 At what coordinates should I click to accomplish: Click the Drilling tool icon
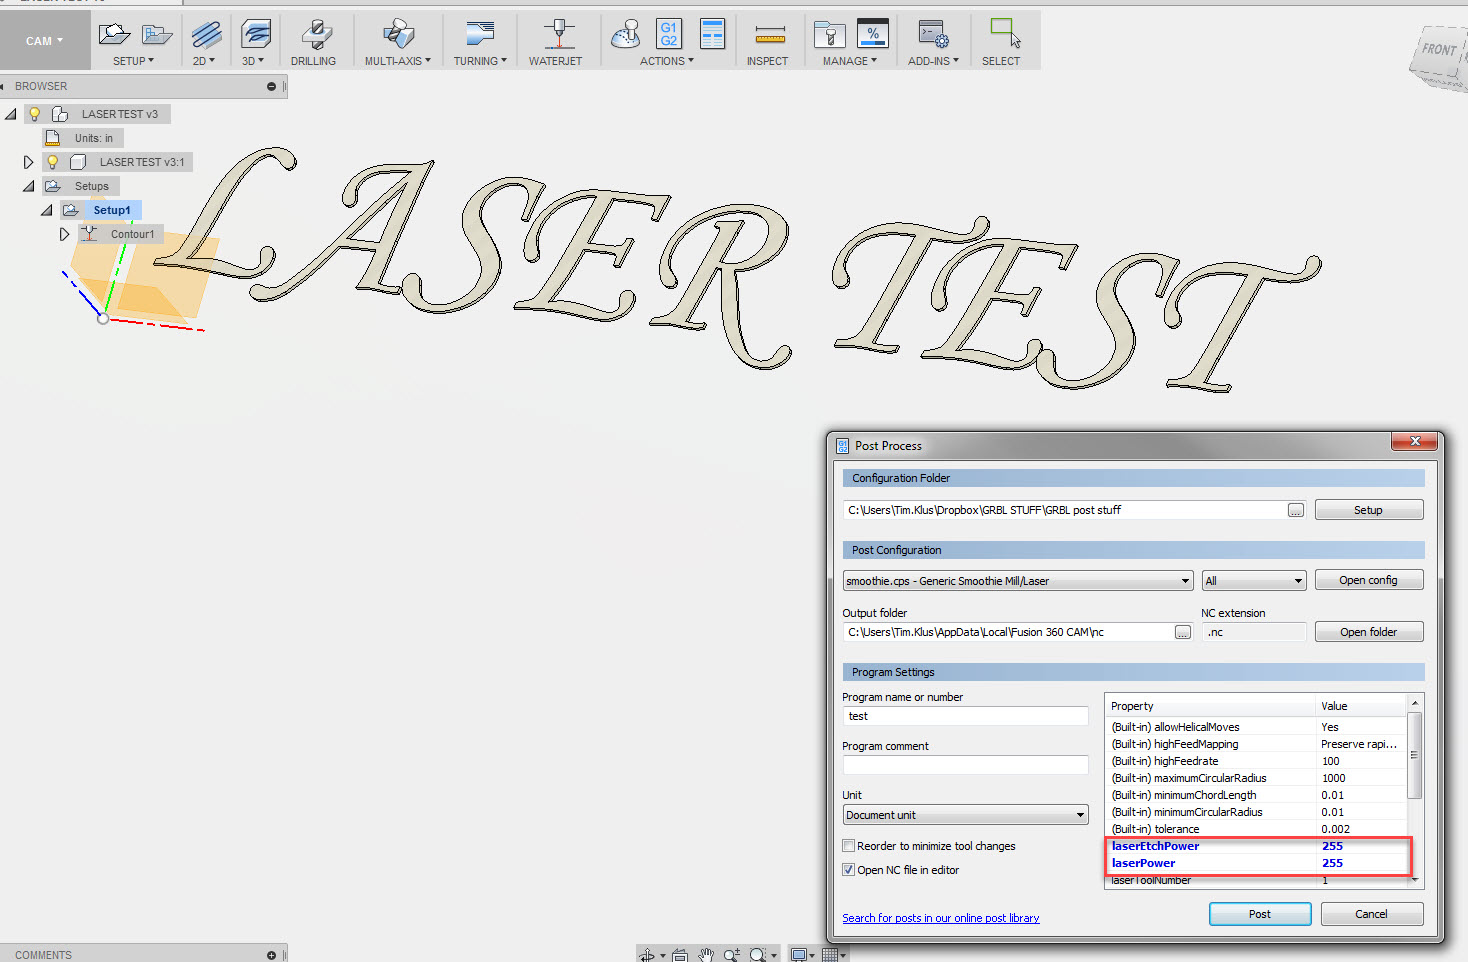[x=316, y=34]
